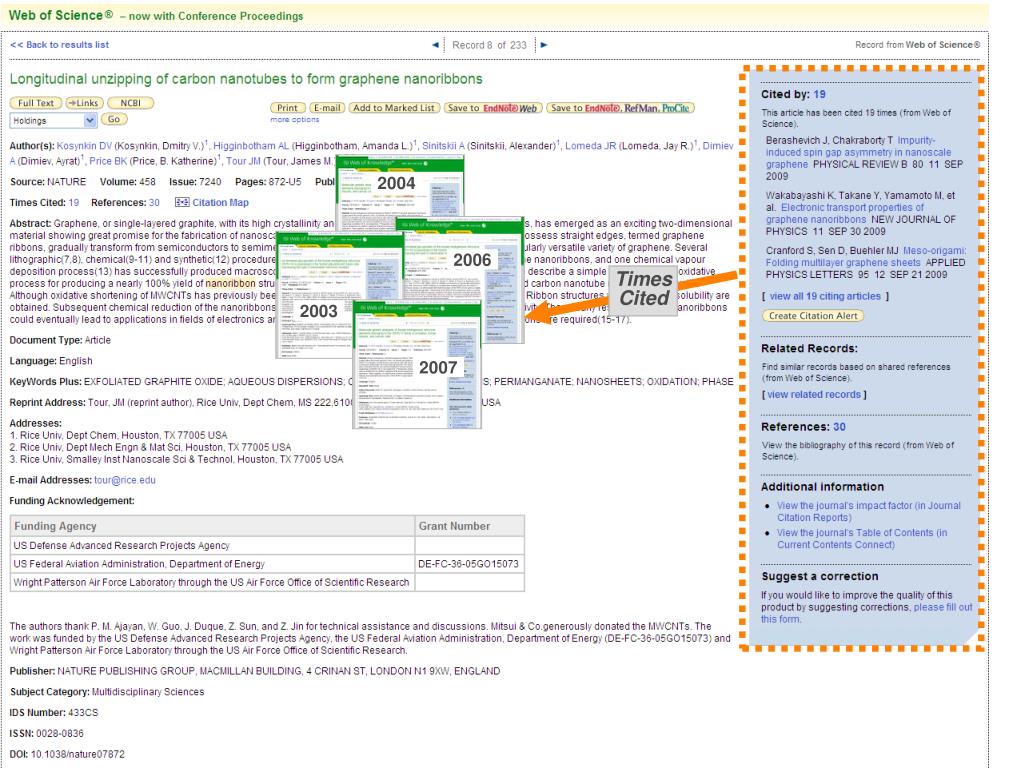This screenshot has width=1024, height=768.
Task: Go to the previous record arrow
Action: pyautogui.click(x=435, y=45)
